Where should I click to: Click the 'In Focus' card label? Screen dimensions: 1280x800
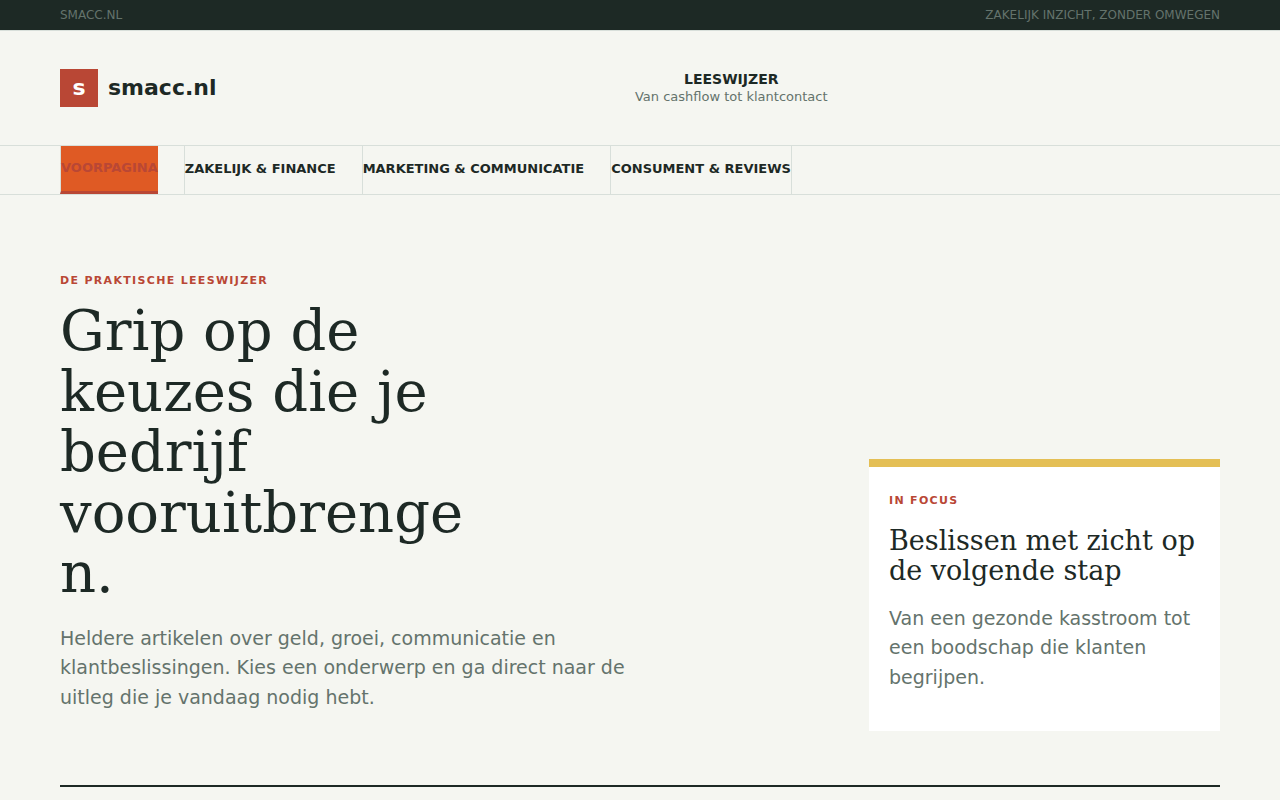click(923, 500)
